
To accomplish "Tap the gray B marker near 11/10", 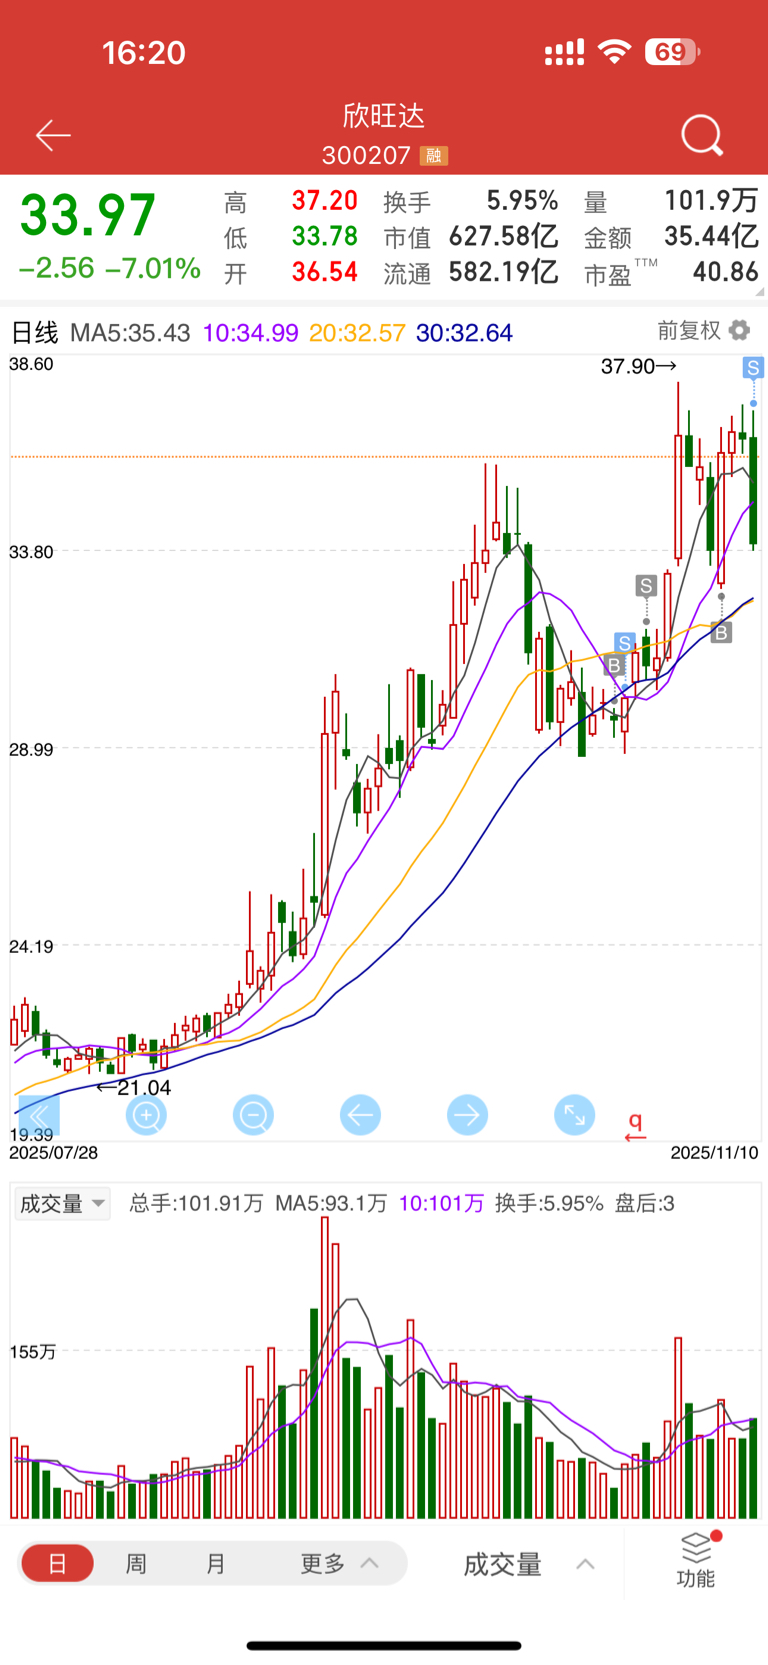I will [721, 632].
